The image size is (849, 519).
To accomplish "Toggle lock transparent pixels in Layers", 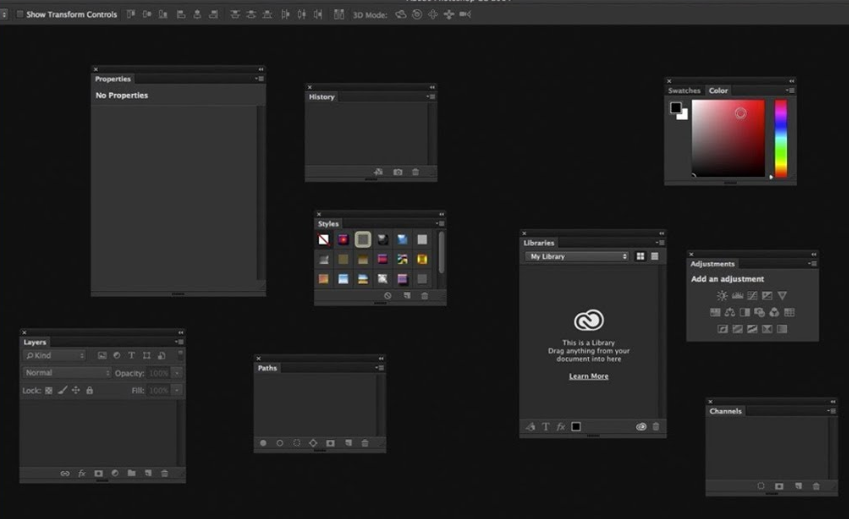I will tap(49, 390).
